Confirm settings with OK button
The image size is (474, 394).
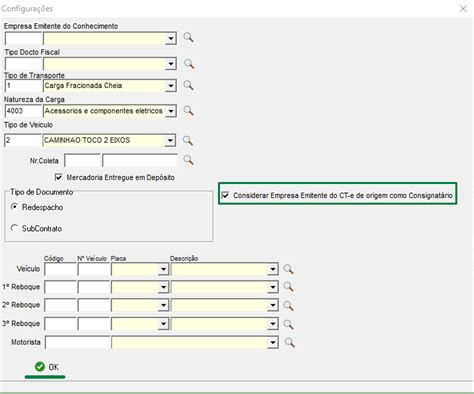[46, 367]
